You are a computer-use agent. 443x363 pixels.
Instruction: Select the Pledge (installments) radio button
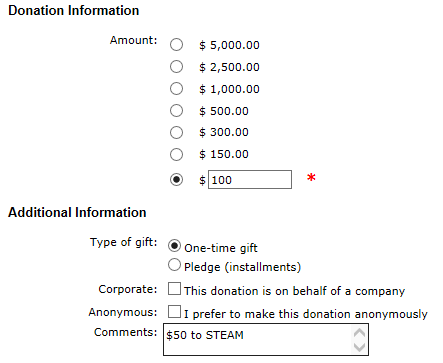(174, 265)
